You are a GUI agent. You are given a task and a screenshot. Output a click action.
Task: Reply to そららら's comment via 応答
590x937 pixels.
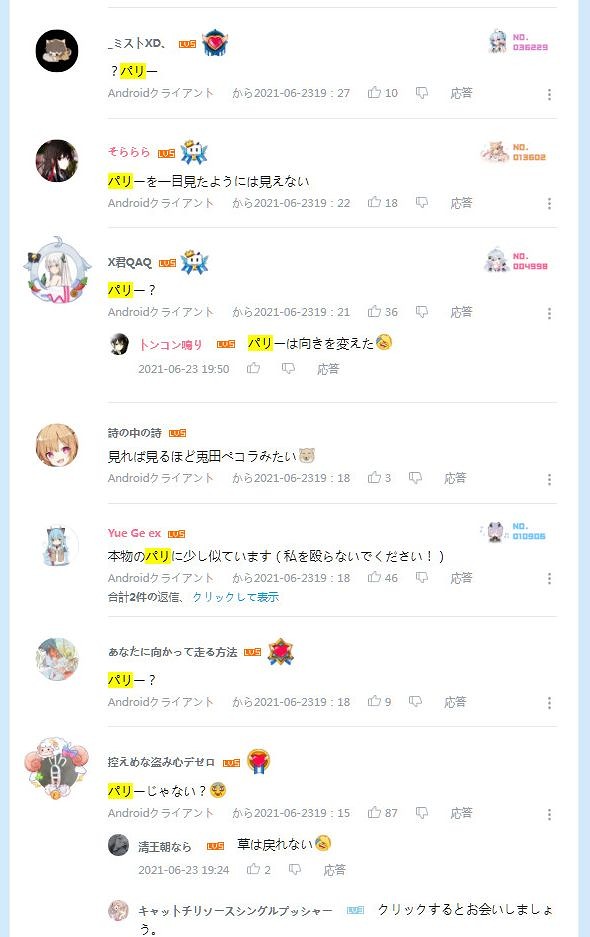(461, 203)
